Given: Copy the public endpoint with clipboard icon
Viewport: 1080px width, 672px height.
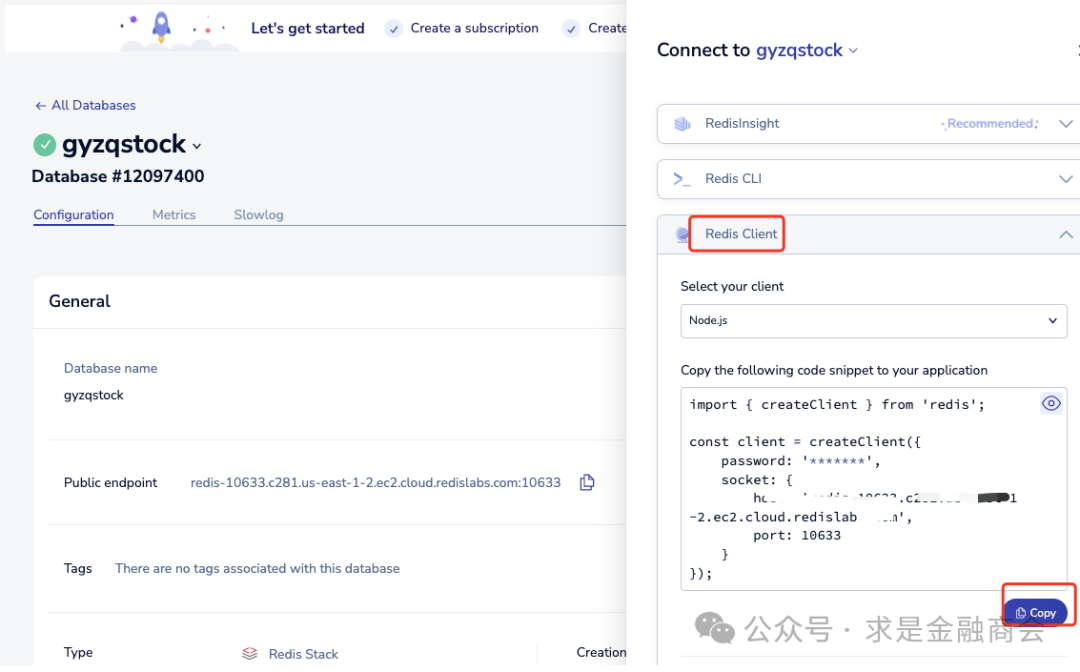Looking at the screenshot, I should (x=587, y=482).
